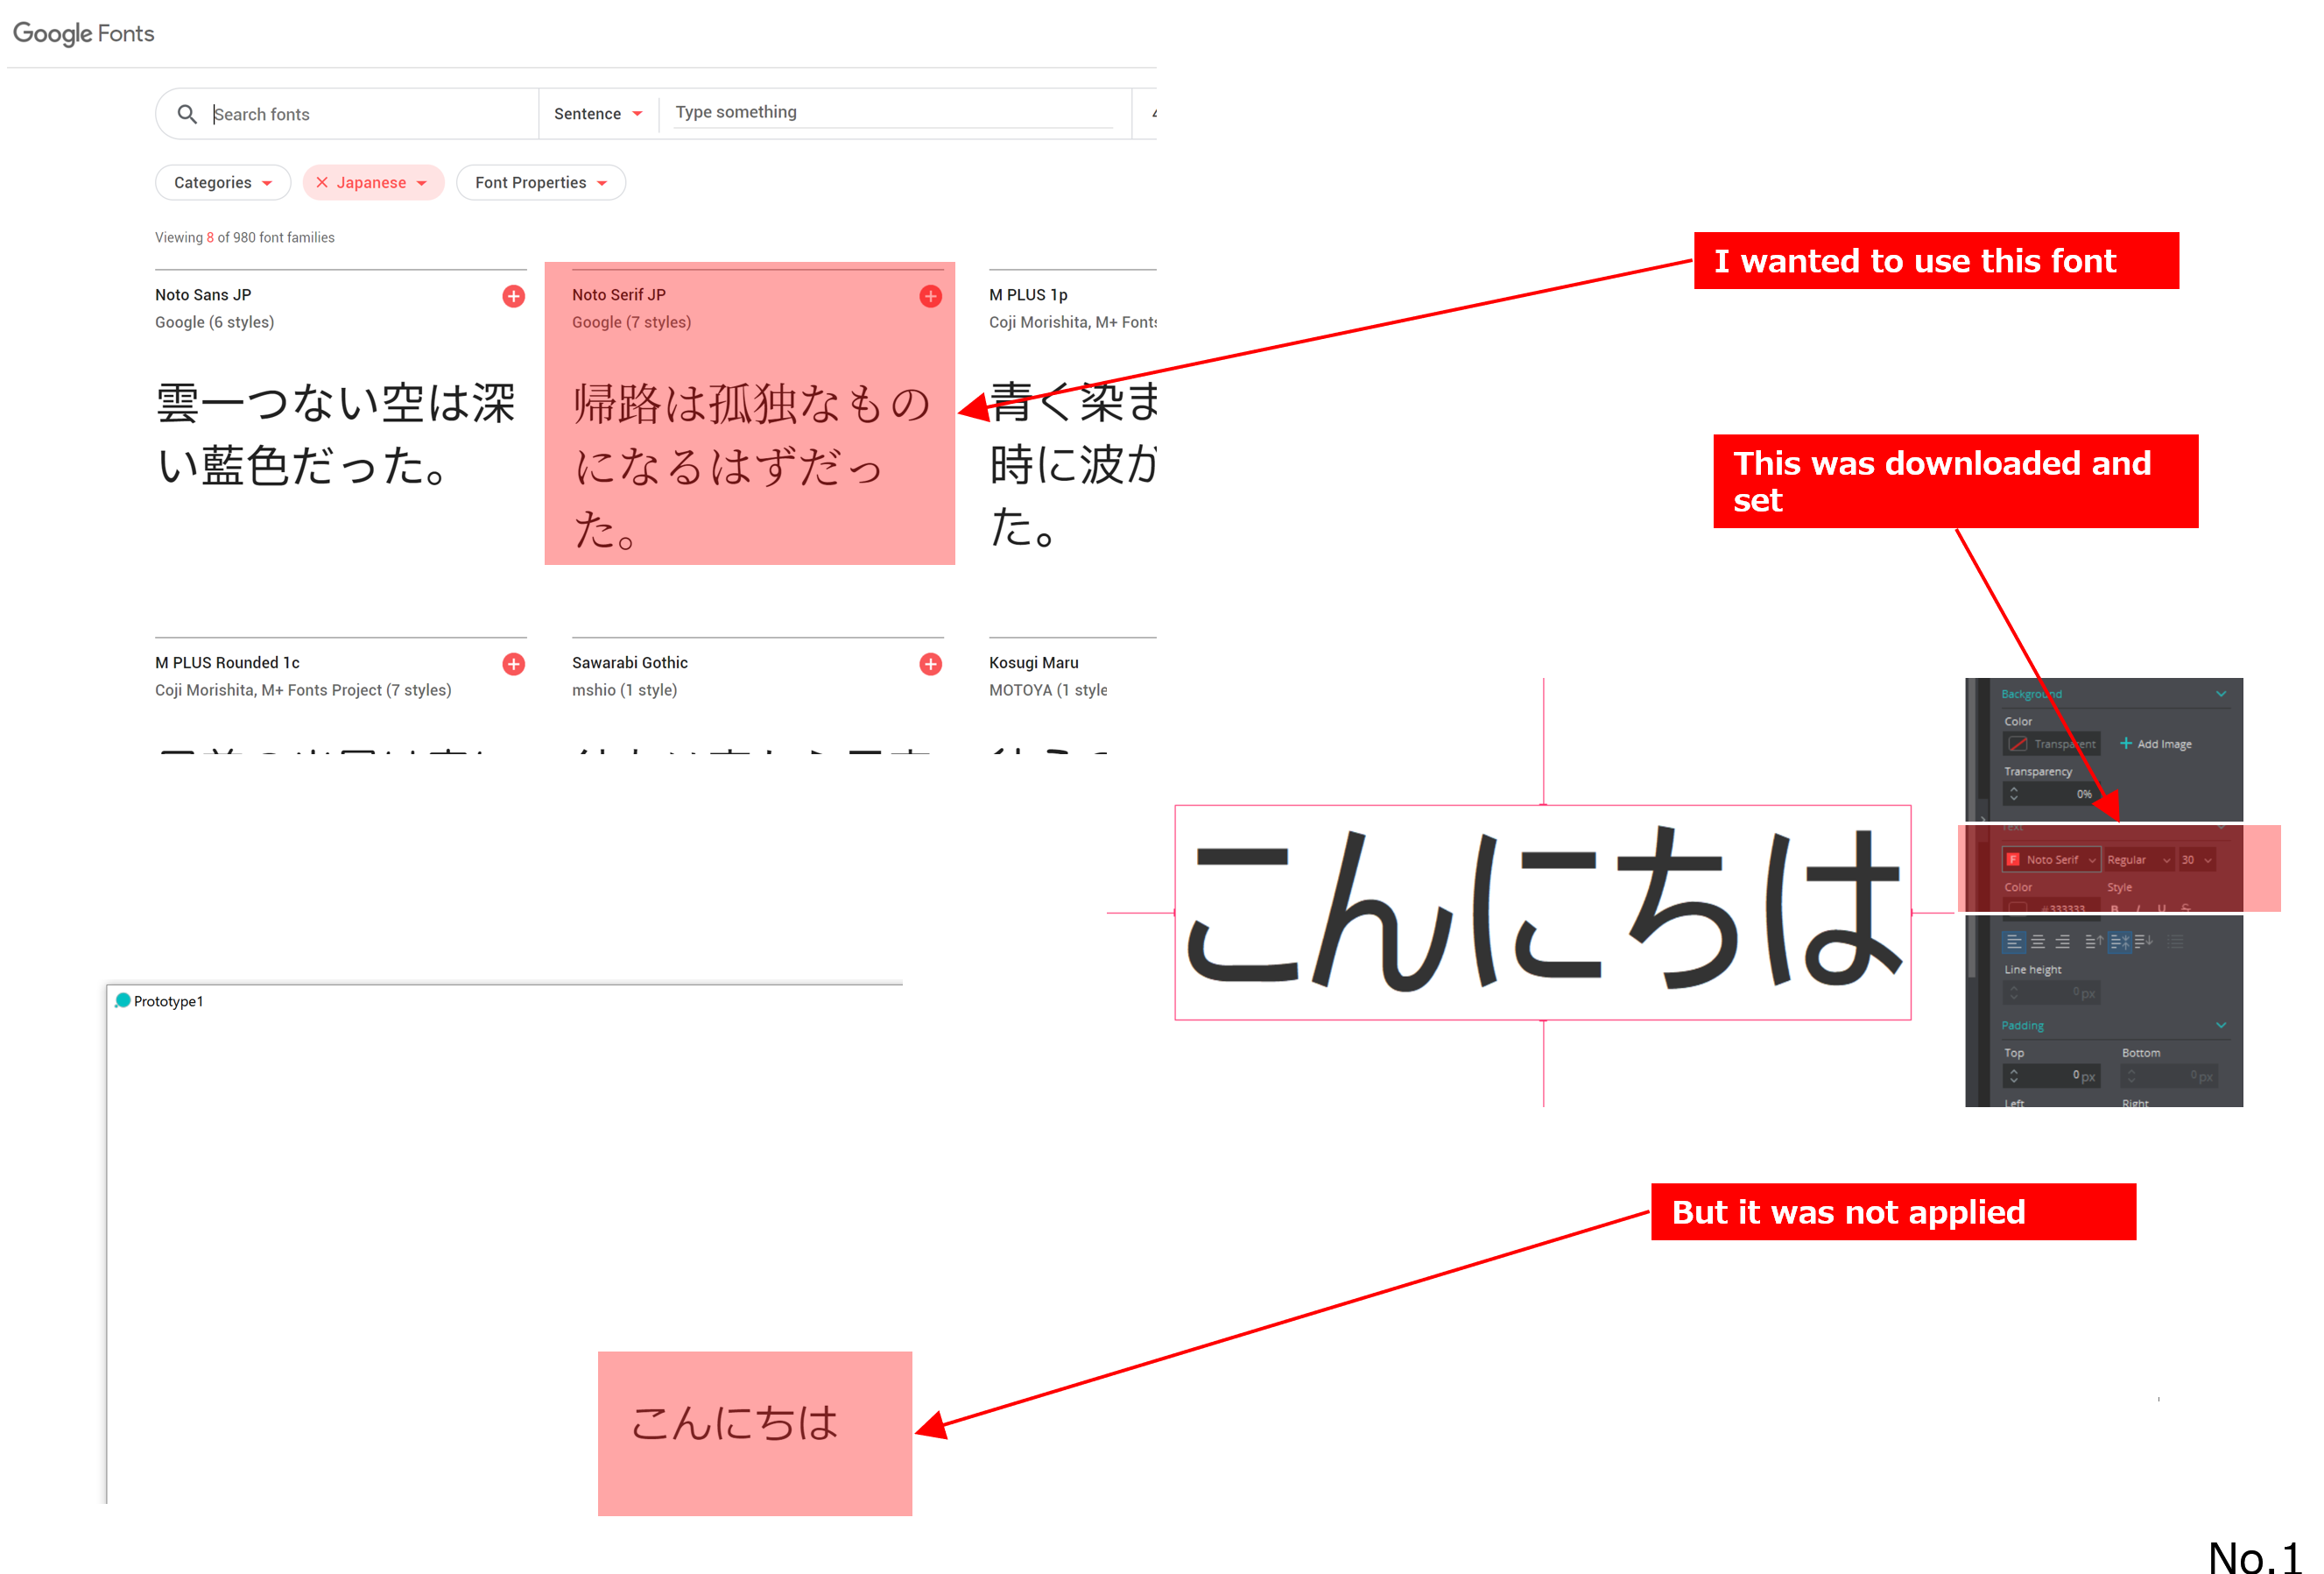This screenshot has width=2324, height=1574.
Task: Click the Add Image button
Action: coord(2155,743)
